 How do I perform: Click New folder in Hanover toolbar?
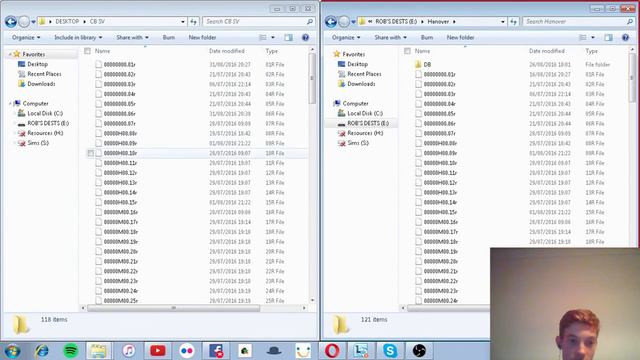coord(460,38)
